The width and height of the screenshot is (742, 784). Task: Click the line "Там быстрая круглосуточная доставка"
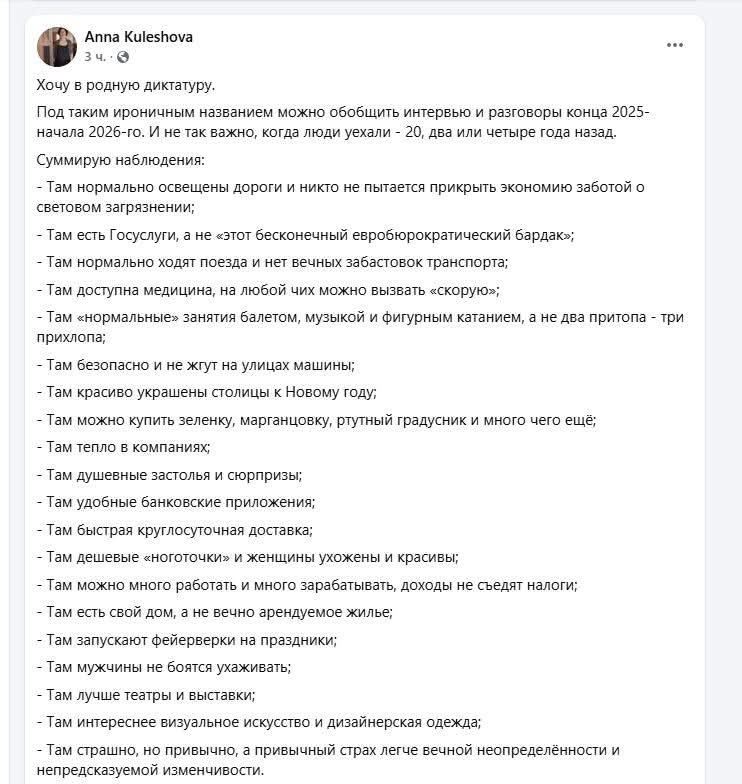click(175, 529)
